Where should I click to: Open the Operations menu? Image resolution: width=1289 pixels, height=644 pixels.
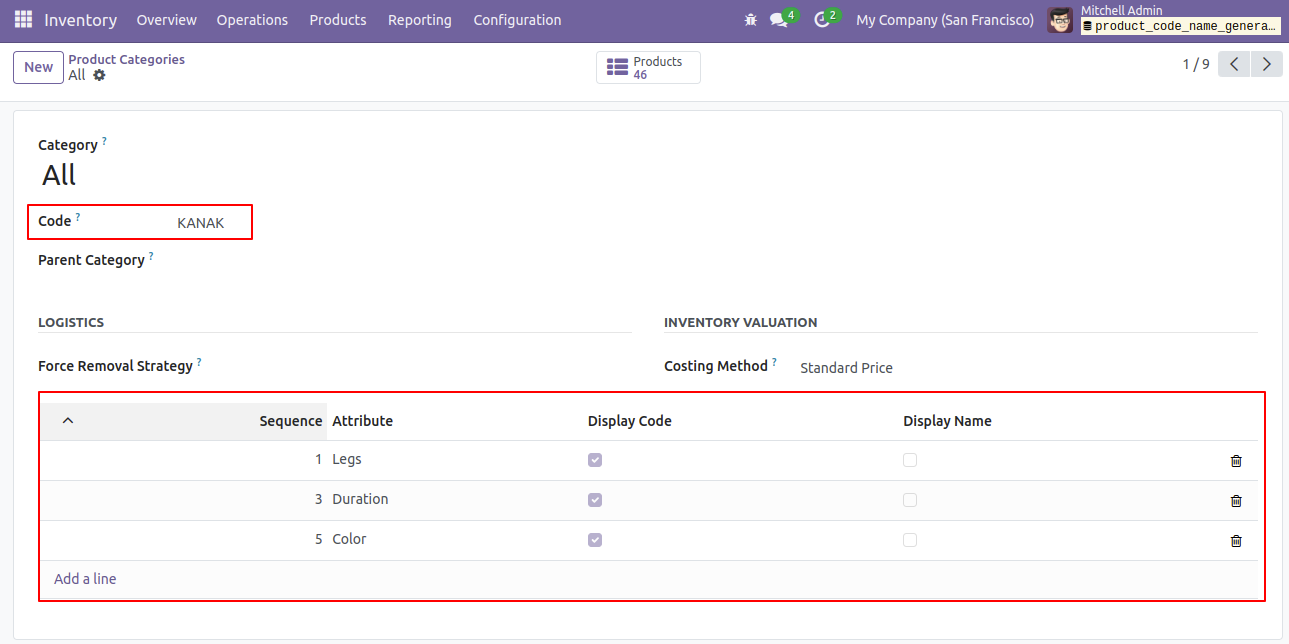tap(252, 20)
